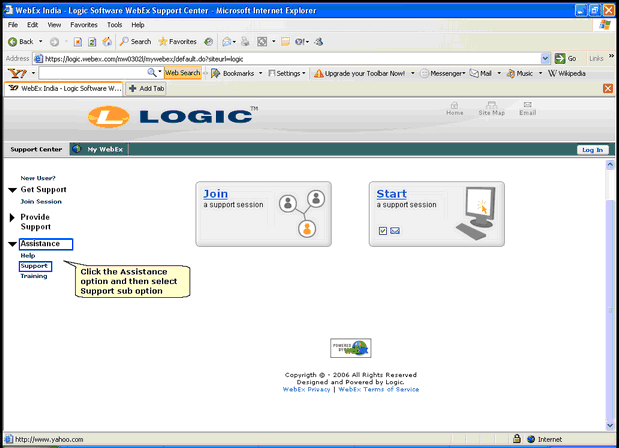Click the Stop loading icon

78,41
